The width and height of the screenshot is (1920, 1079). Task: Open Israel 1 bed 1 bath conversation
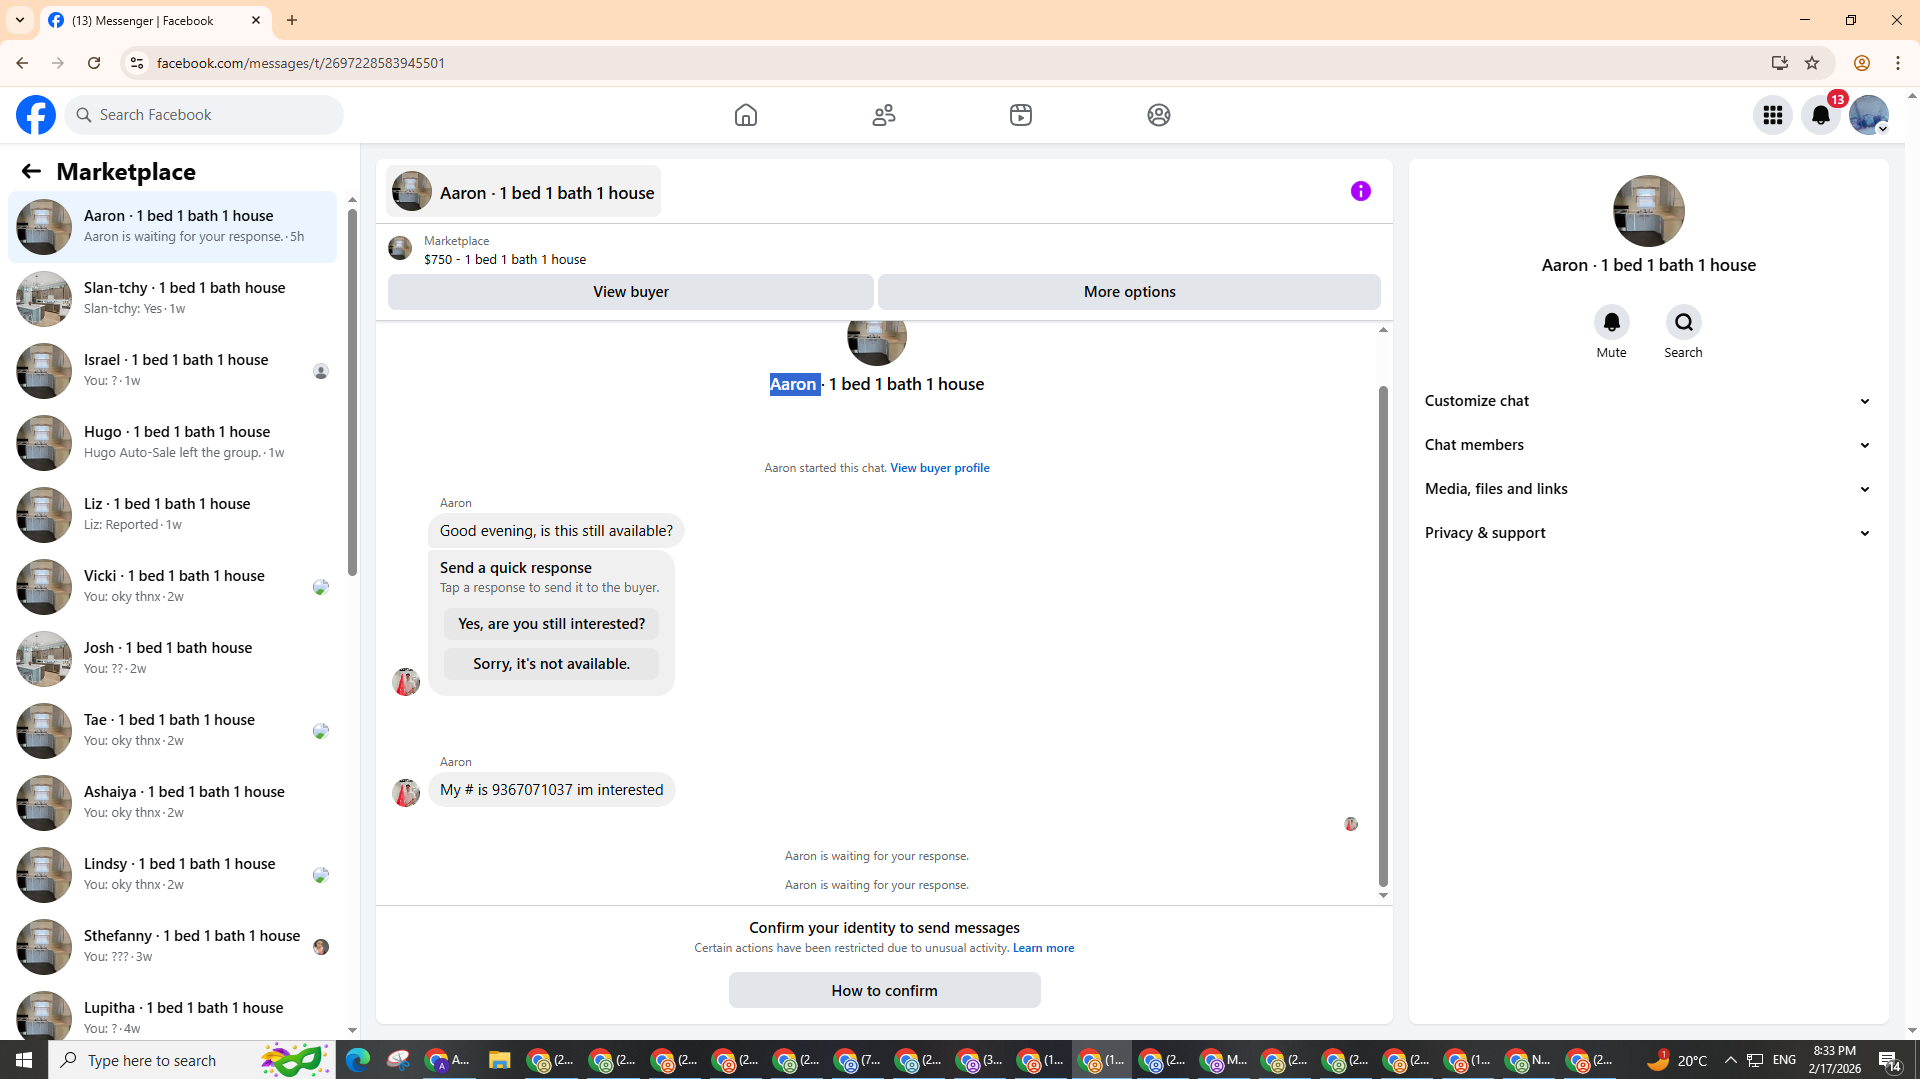click(x=172, y=370)
